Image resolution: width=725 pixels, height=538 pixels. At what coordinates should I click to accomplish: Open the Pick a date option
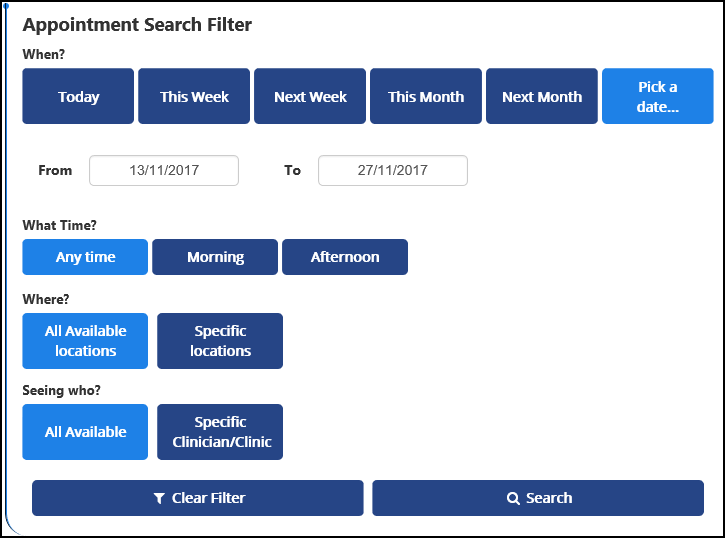coord(657,97)
